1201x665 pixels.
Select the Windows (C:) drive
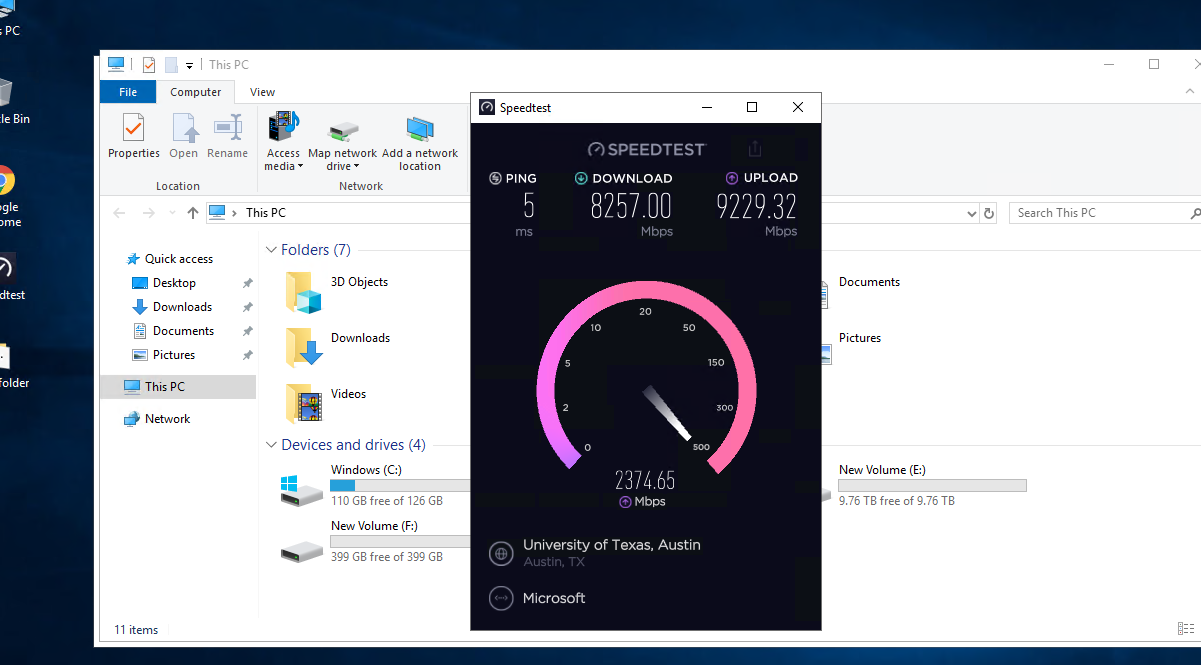[375, 485]
